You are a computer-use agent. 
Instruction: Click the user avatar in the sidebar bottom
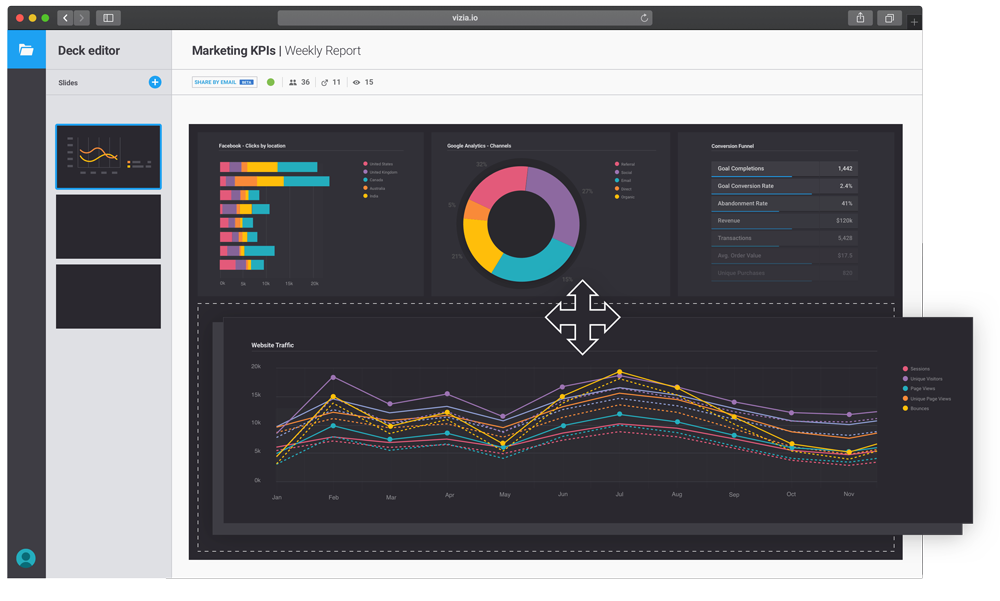pos(26,558)
